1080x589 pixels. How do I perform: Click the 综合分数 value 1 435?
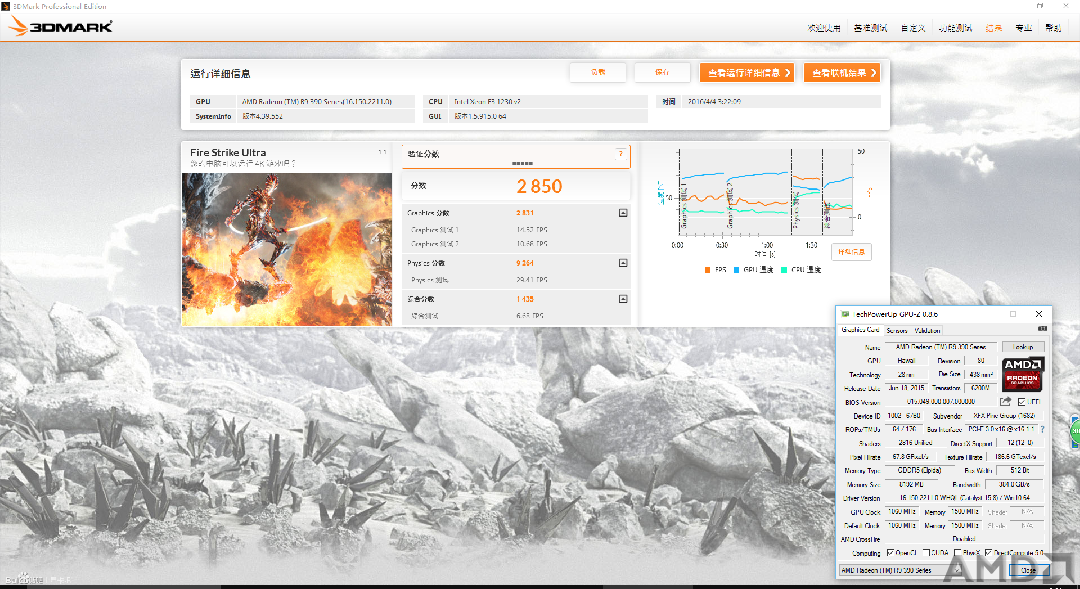pos(525,299)
